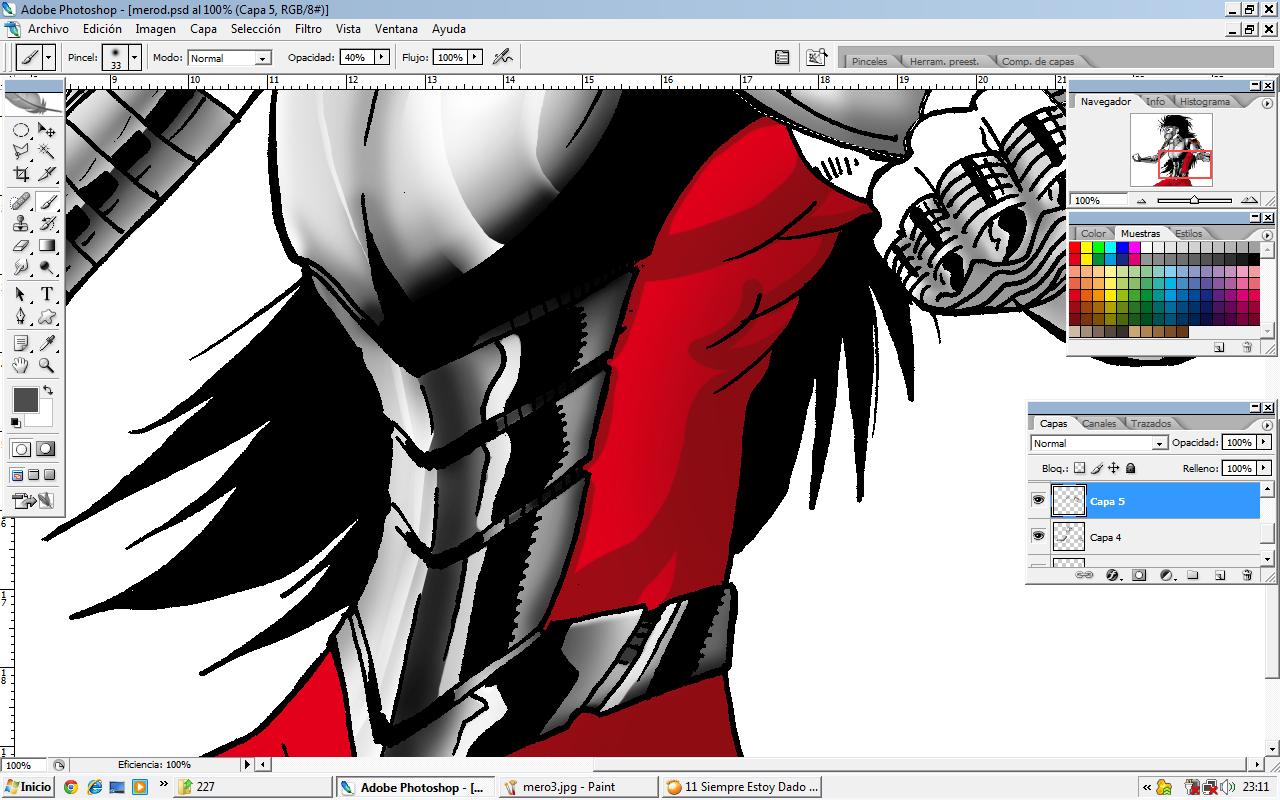Hide layer Capa 4 eye icon
The width and height of the screenshot is (1280, 800).
(1038, 536)
